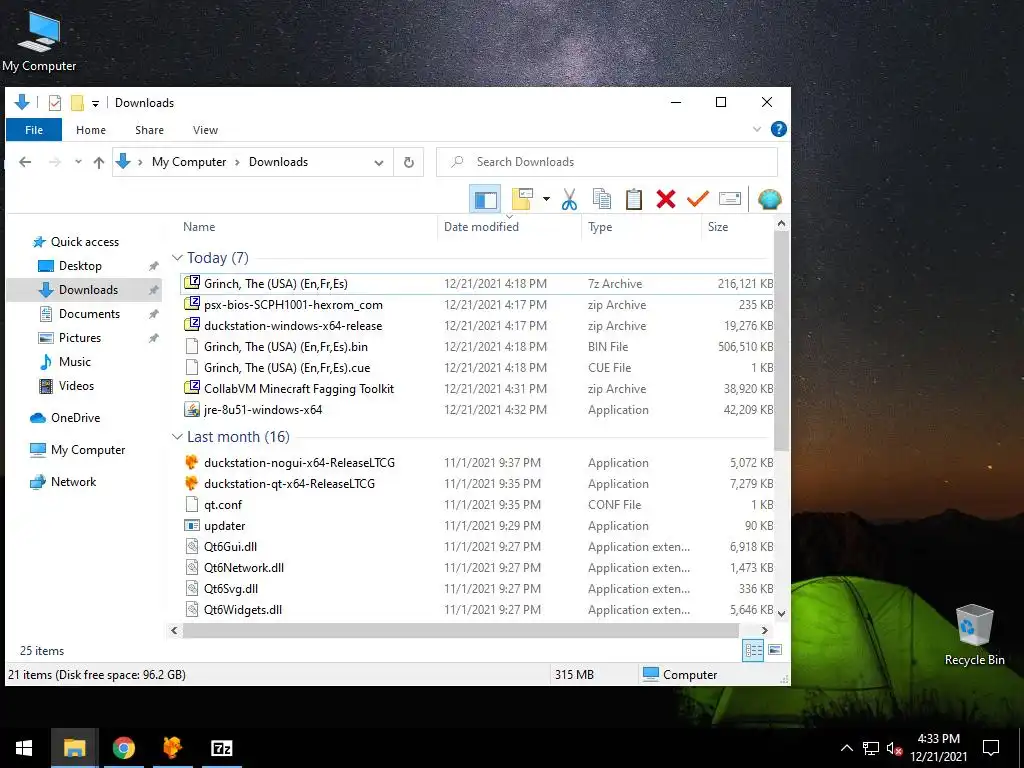The width and height of the screenshot is (1024, 768).
Task: Toggle the preview pane toolbar button
Action: pyautogui.click(x=485, y=199)
